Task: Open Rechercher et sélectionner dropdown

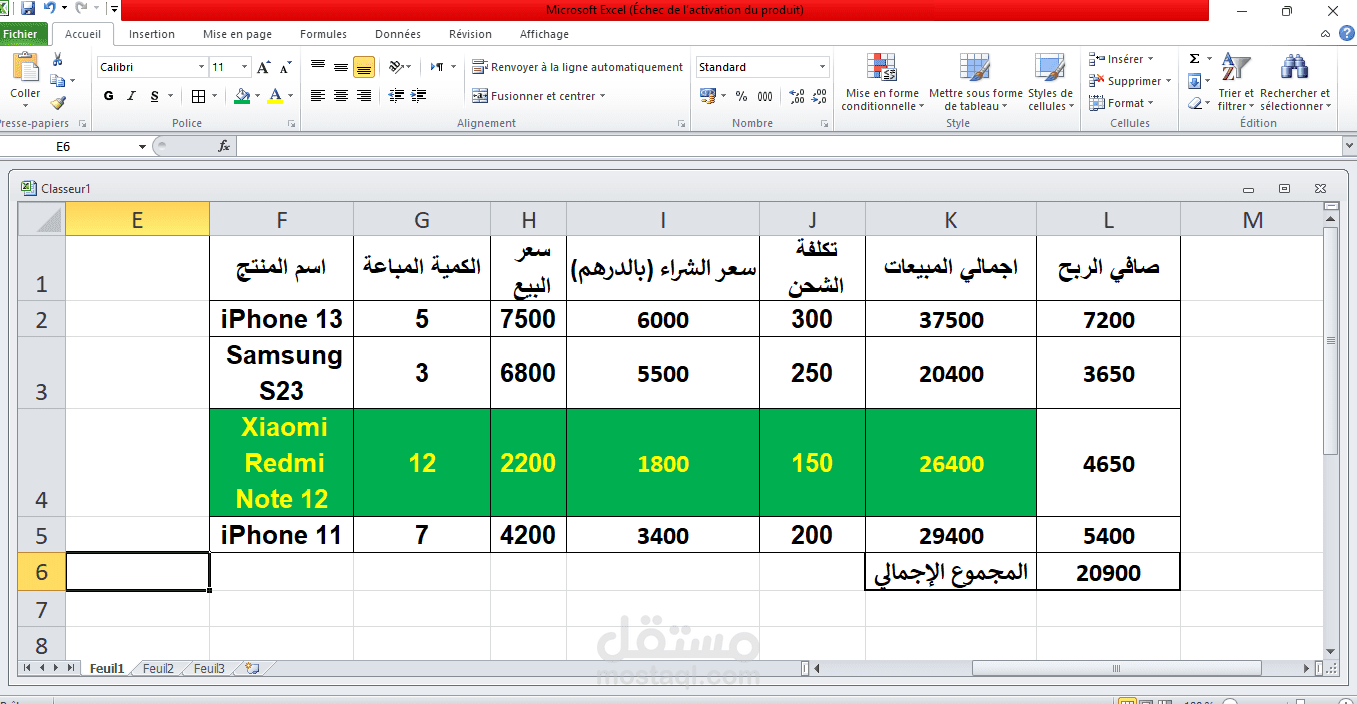Action: 1296,82
